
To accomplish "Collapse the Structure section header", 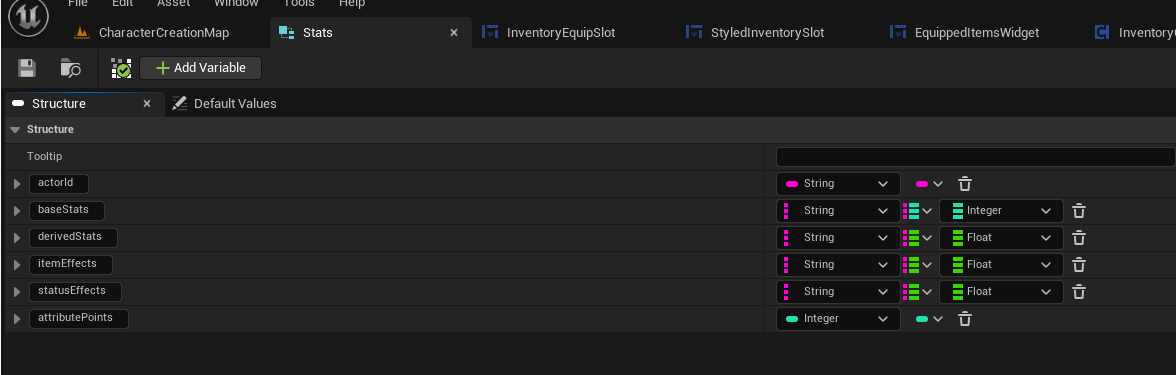I will click(15, 130).
